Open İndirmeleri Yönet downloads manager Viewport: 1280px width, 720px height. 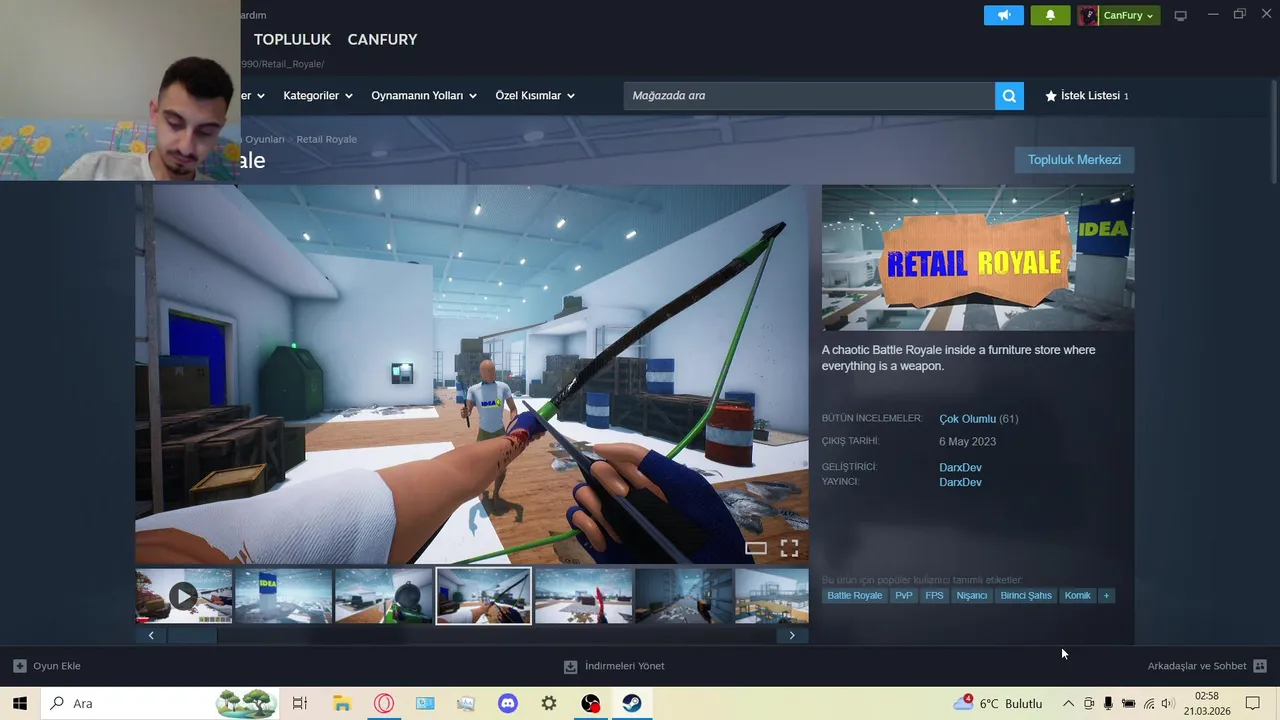[614, 666]
